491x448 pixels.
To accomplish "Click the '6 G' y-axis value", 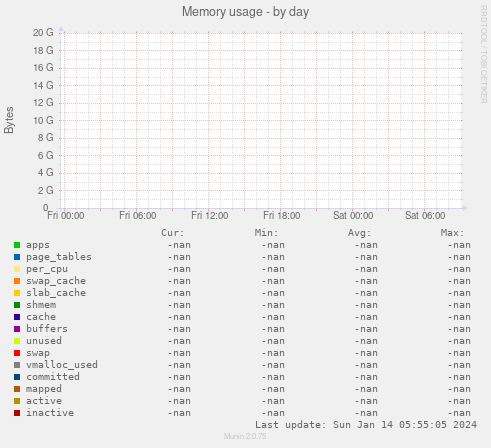I will 45,156.
